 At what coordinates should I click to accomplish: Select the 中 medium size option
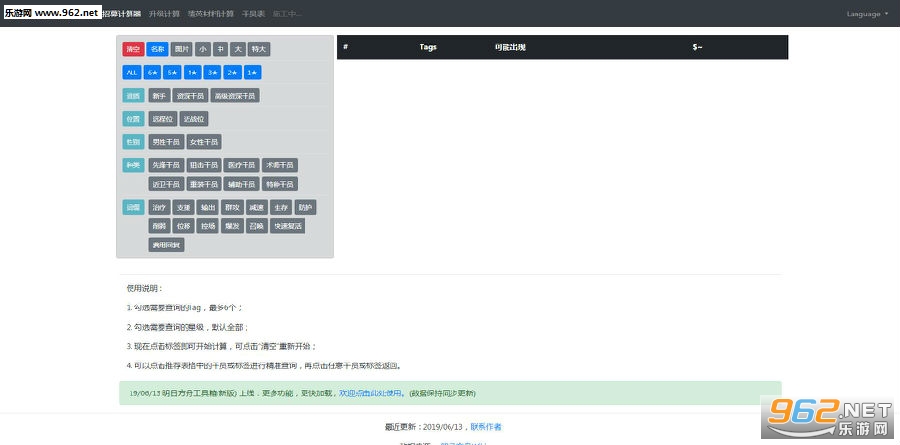[x=220, y=49]
